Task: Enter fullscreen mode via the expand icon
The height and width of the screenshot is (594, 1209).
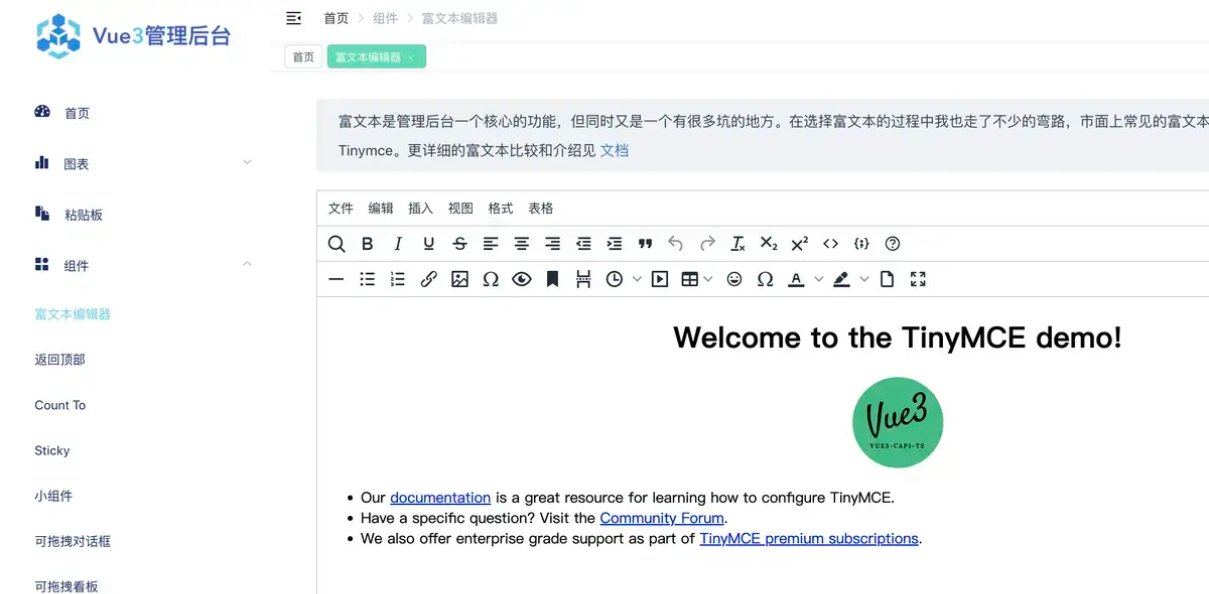Action: click(x=918, y=279)
